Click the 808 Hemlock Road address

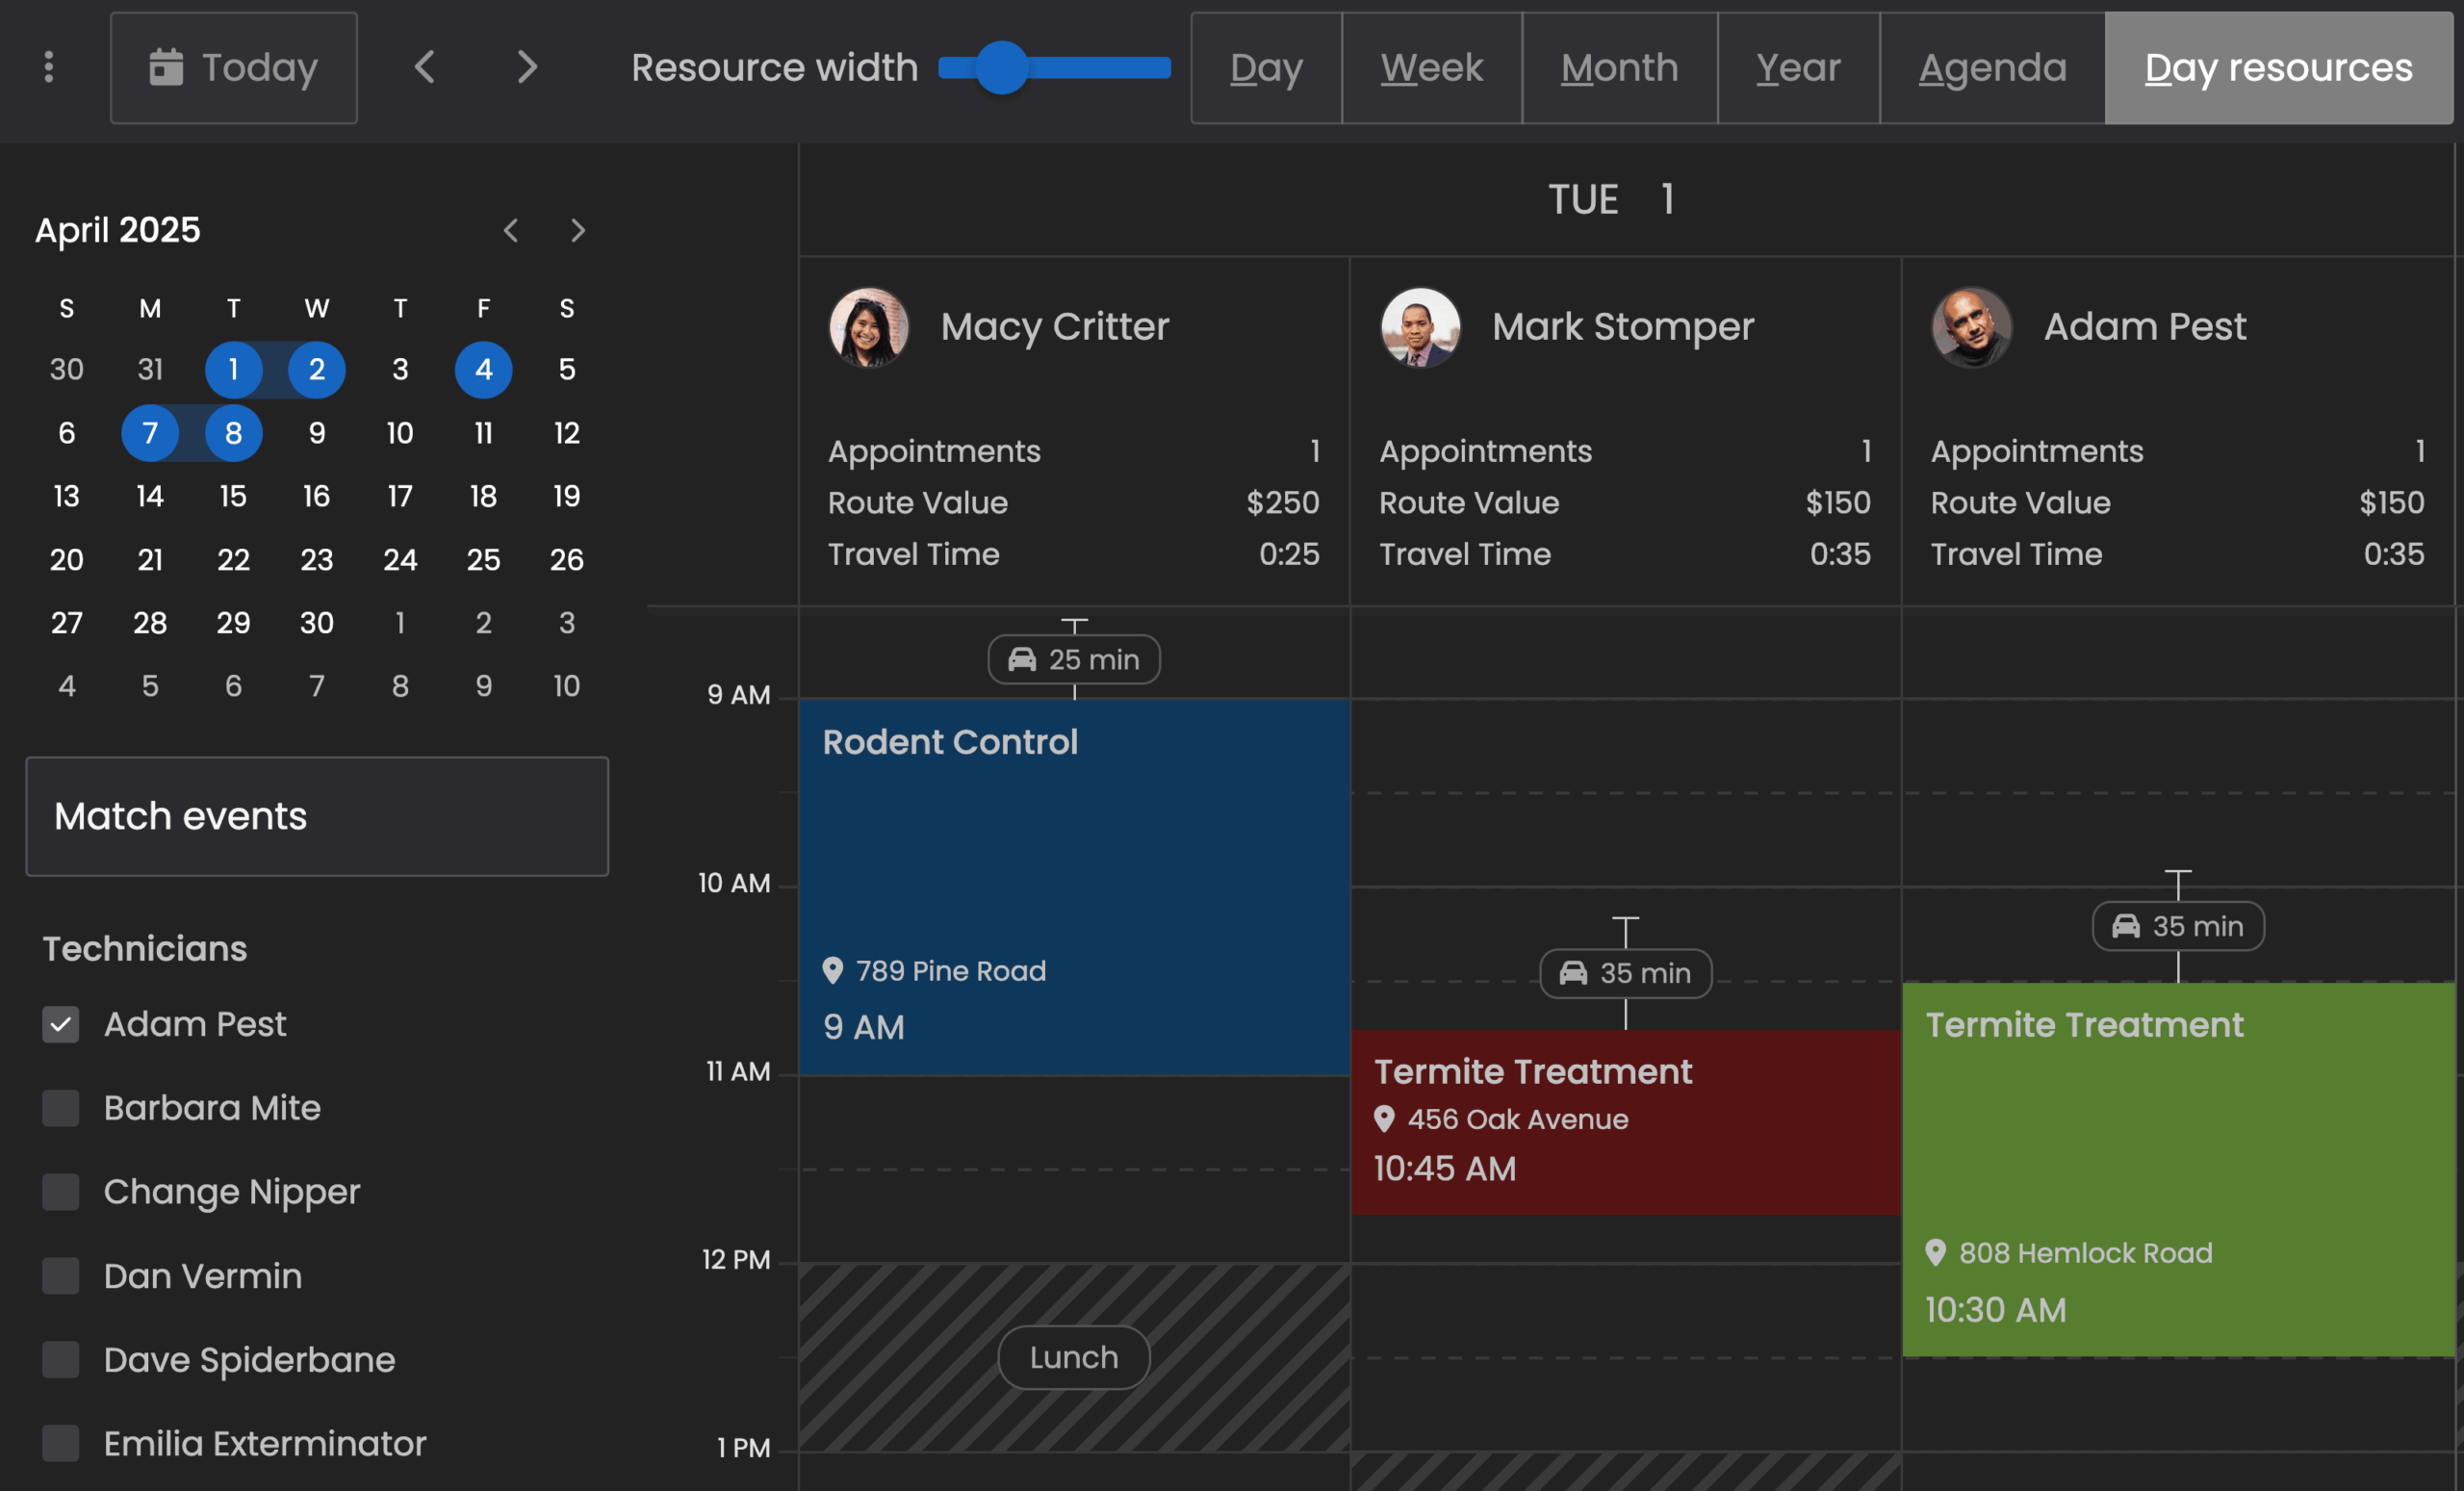pos(2086,1253)
